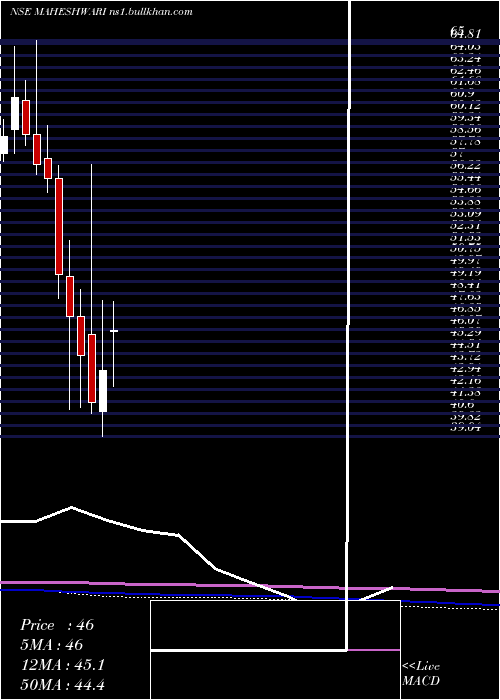Click the 60.12 price axis label
The height and width of the screenshot is (700, 500).
click(x=466, y=106)
